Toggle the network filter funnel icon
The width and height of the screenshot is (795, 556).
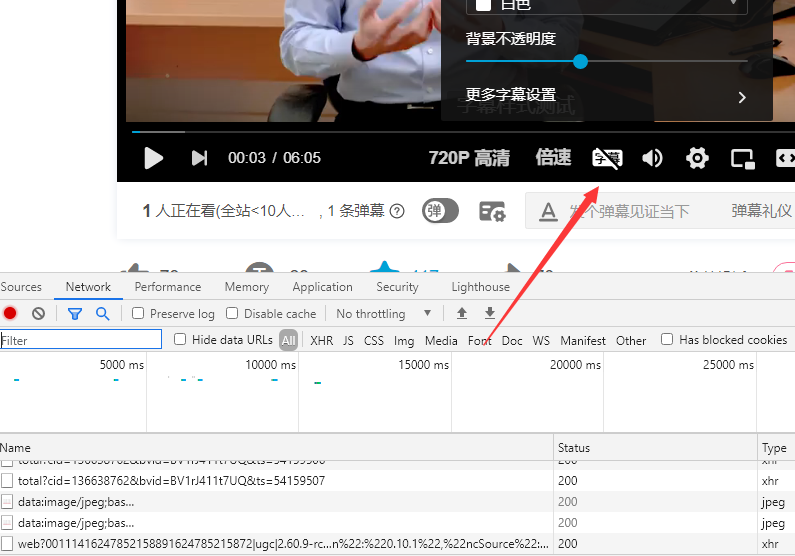click(x=75, y=314)
